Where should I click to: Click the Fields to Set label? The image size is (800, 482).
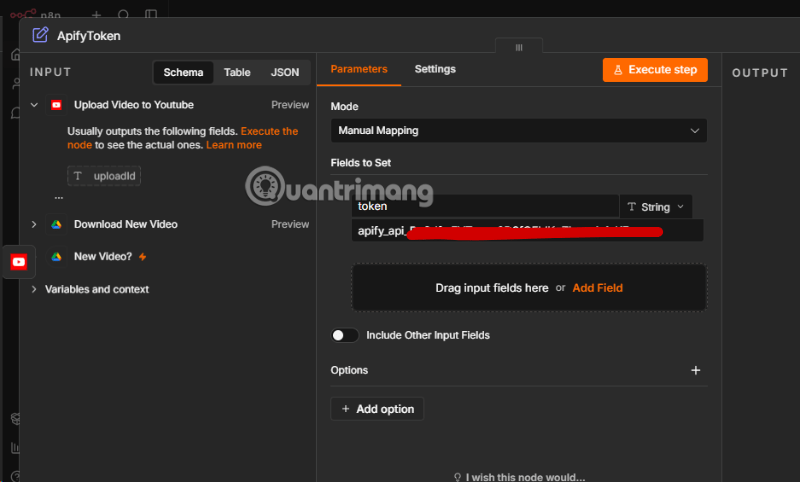click(x=361, y=163)
